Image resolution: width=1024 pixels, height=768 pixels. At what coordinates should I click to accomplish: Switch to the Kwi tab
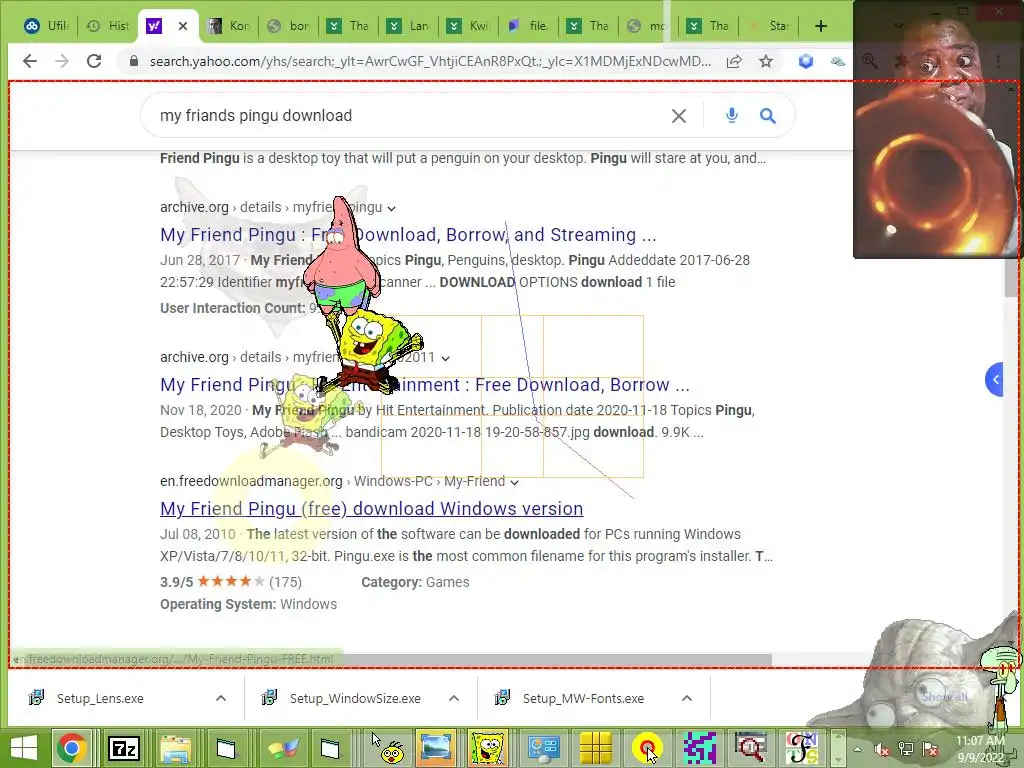pos(468,26)
